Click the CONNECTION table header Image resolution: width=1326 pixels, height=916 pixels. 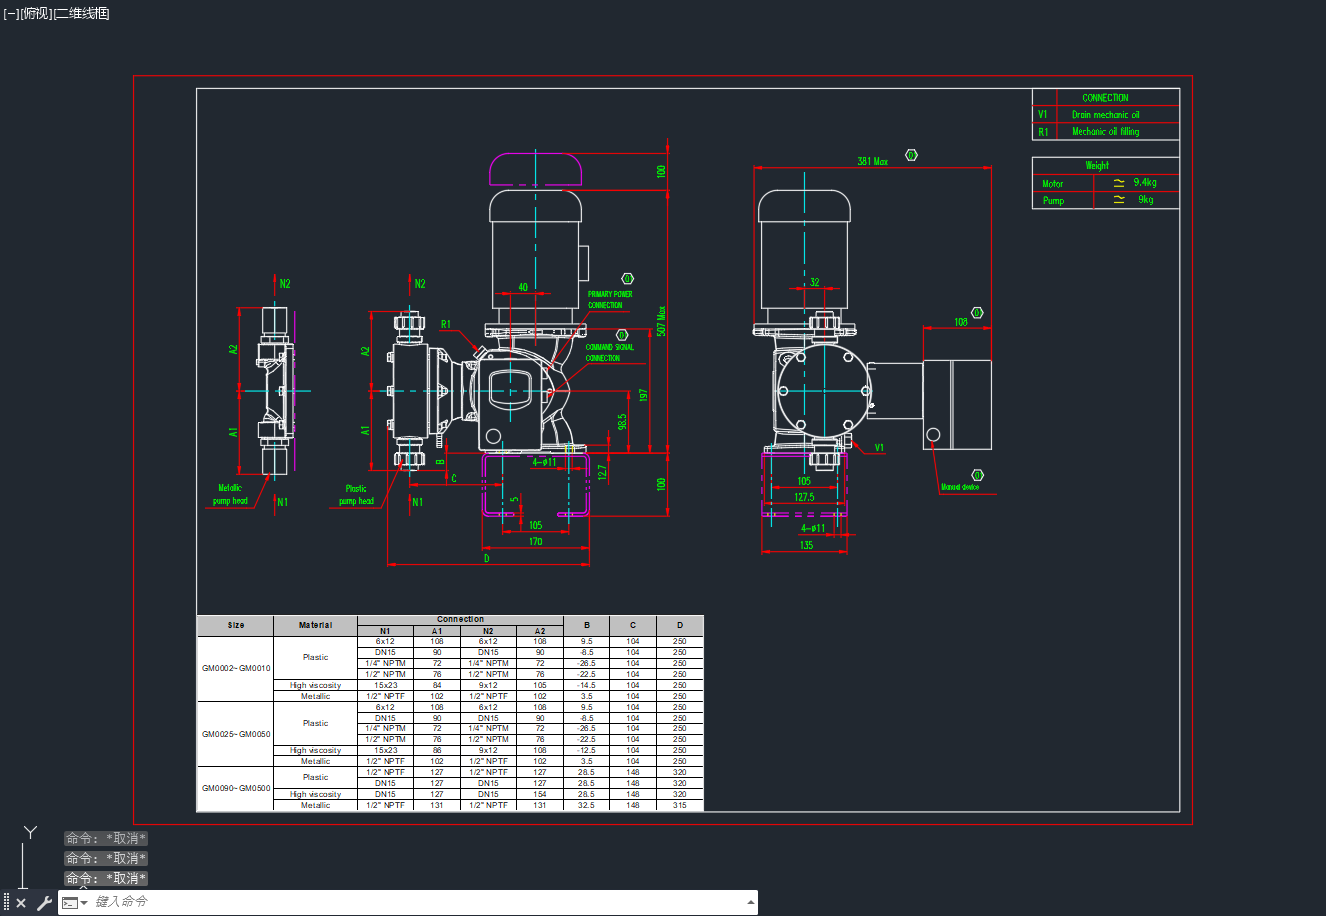(x=1105, y=98)
